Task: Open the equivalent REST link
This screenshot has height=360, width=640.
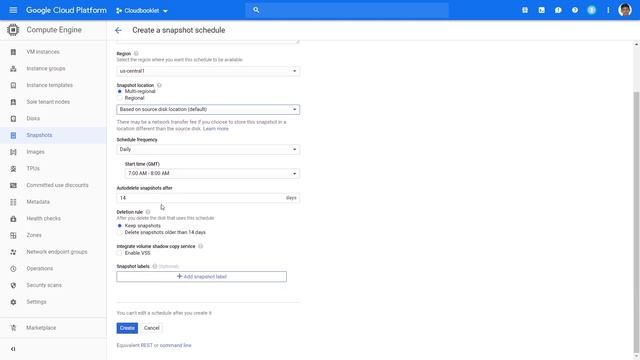Action: [147, 345]
